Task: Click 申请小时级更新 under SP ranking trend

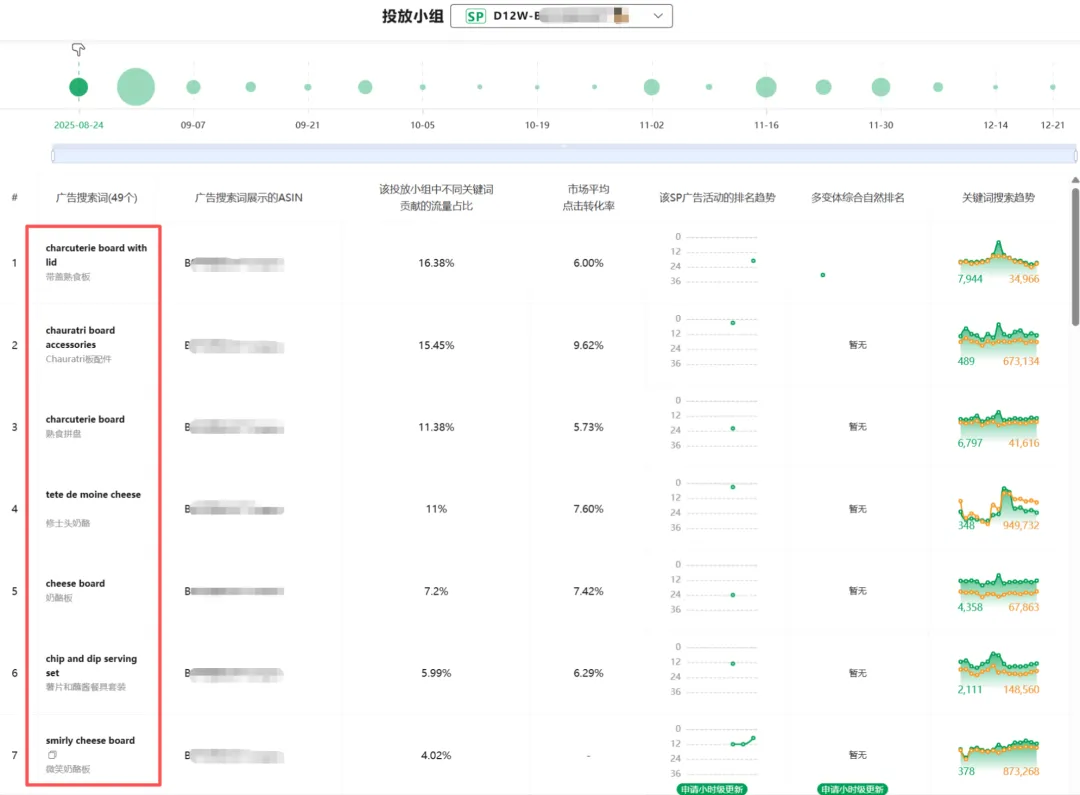Action: pos(711,789)
